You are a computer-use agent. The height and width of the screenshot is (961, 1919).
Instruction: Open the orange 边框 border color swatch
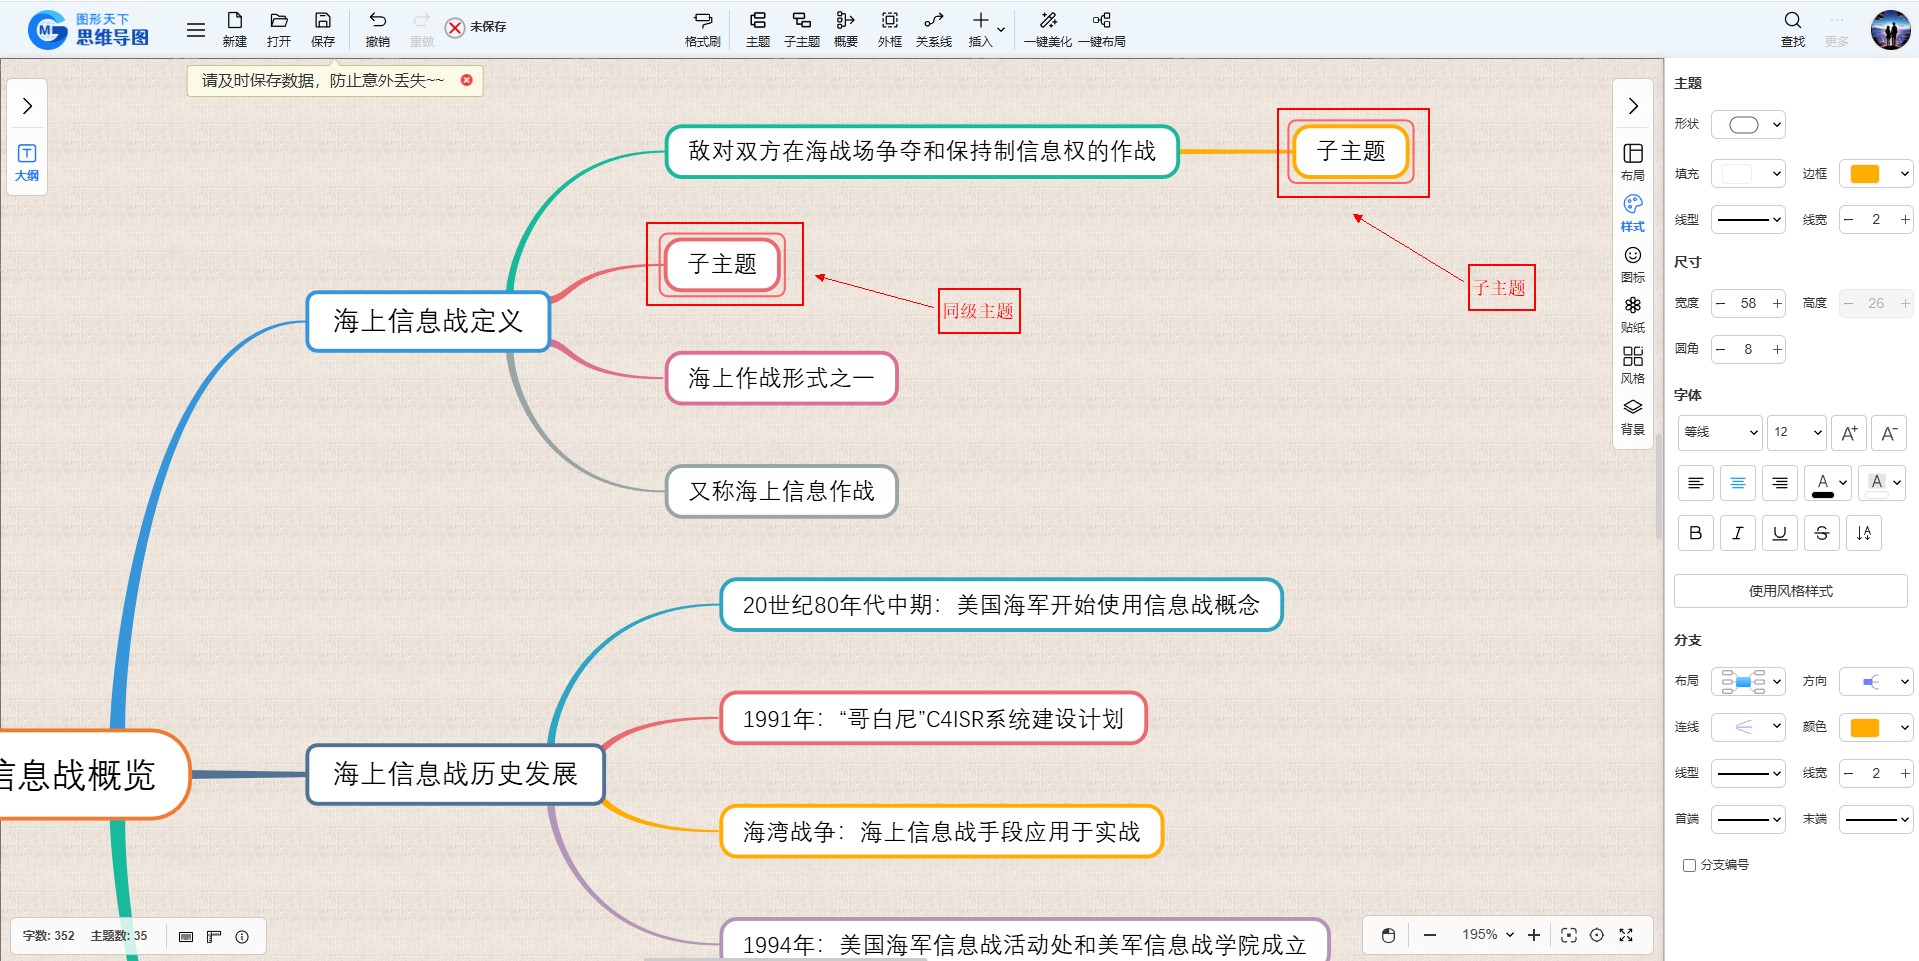1875,174
